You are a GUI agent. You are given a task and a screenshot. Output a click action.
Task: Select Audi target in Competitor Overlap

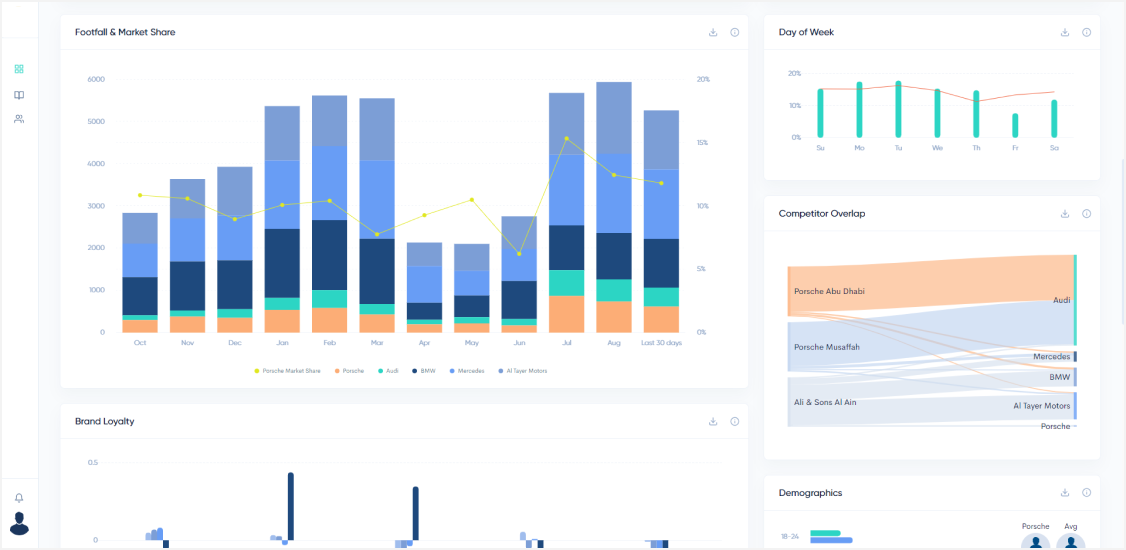[x=1075, y=300]
